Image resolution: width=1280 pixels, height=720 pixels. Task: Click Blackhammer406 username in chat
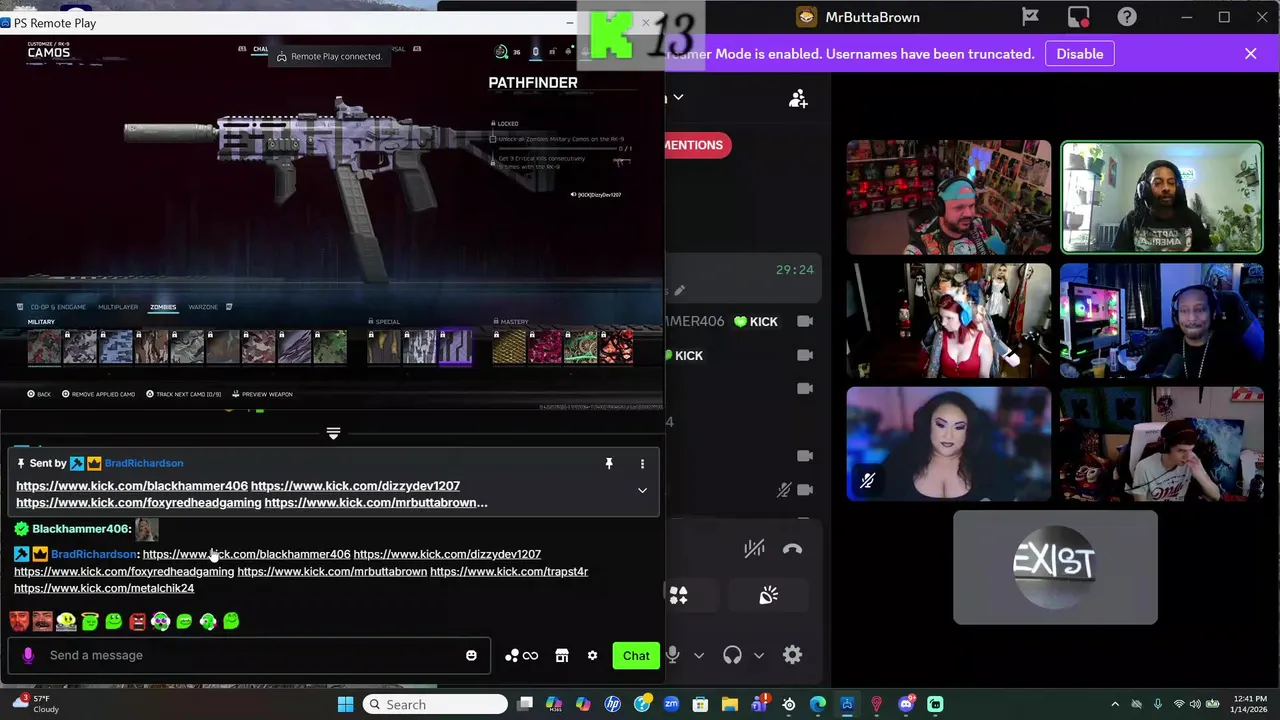81,528
